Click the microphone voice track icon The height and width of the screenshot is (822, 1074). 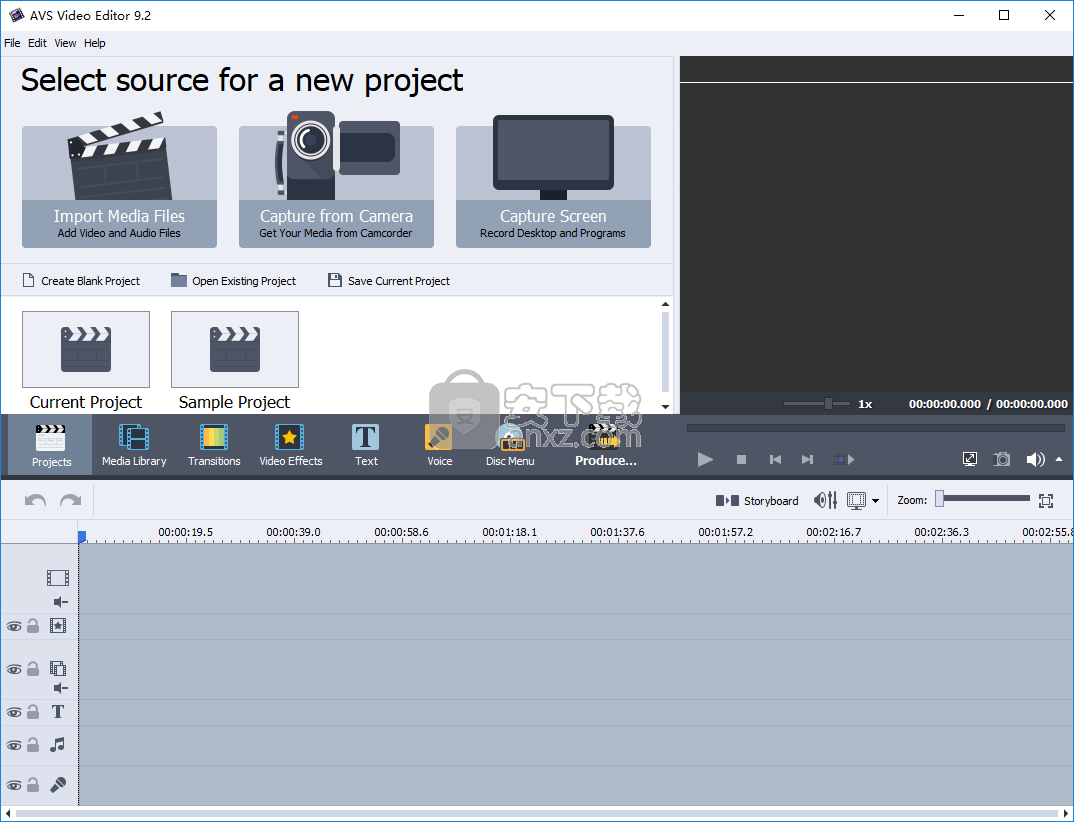tap(58, 784)
